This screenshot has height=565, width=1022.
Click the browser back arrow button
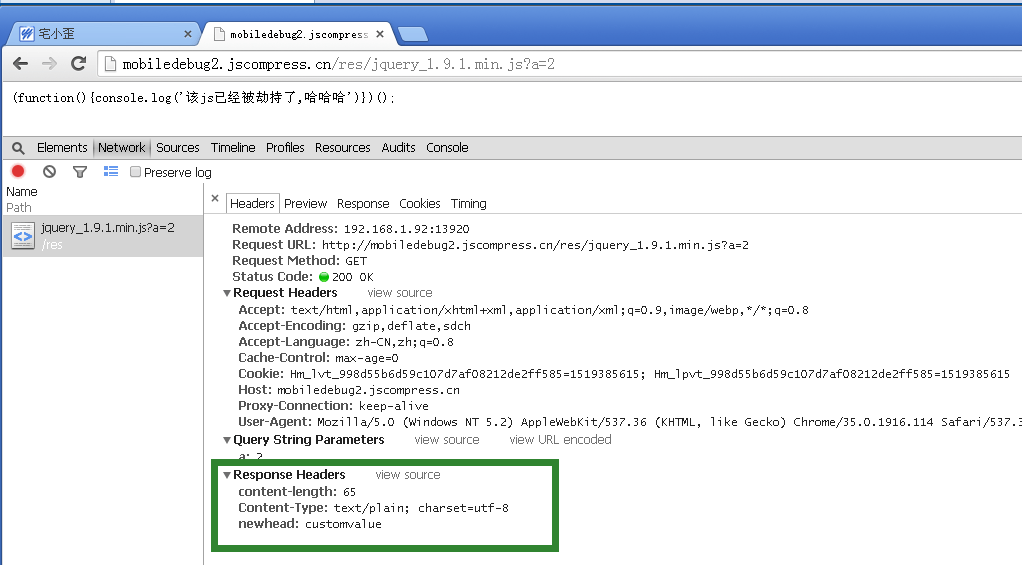click(20, 64)
